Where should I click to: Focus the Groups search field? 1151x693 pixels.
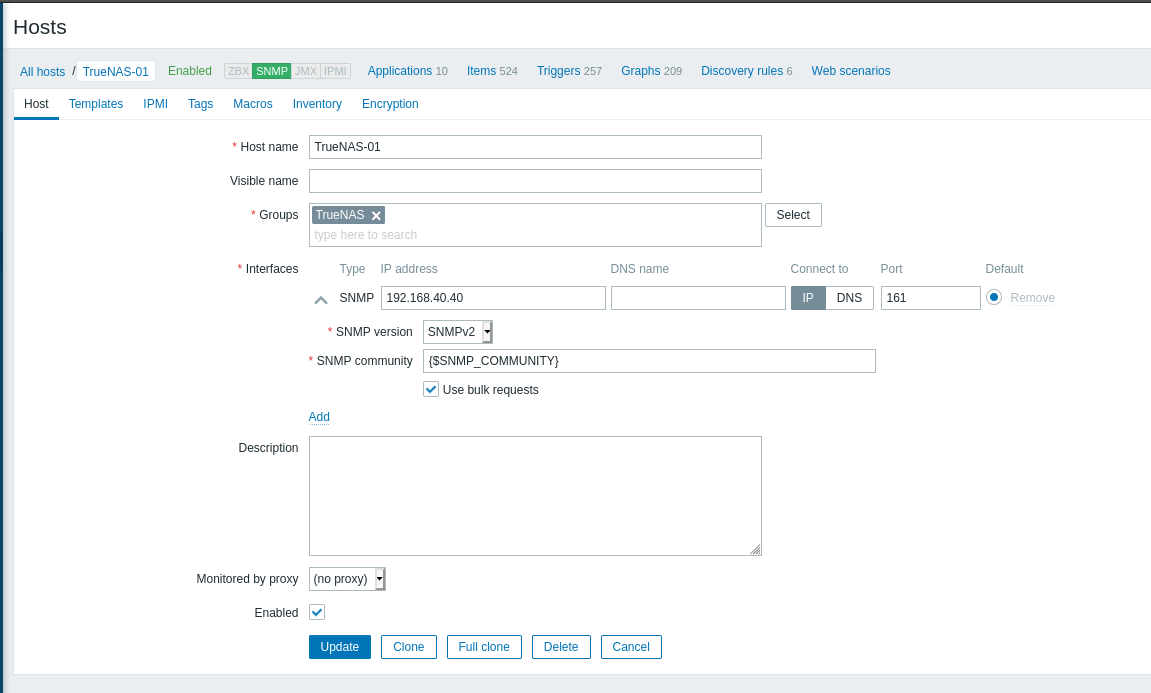[535, 235]
